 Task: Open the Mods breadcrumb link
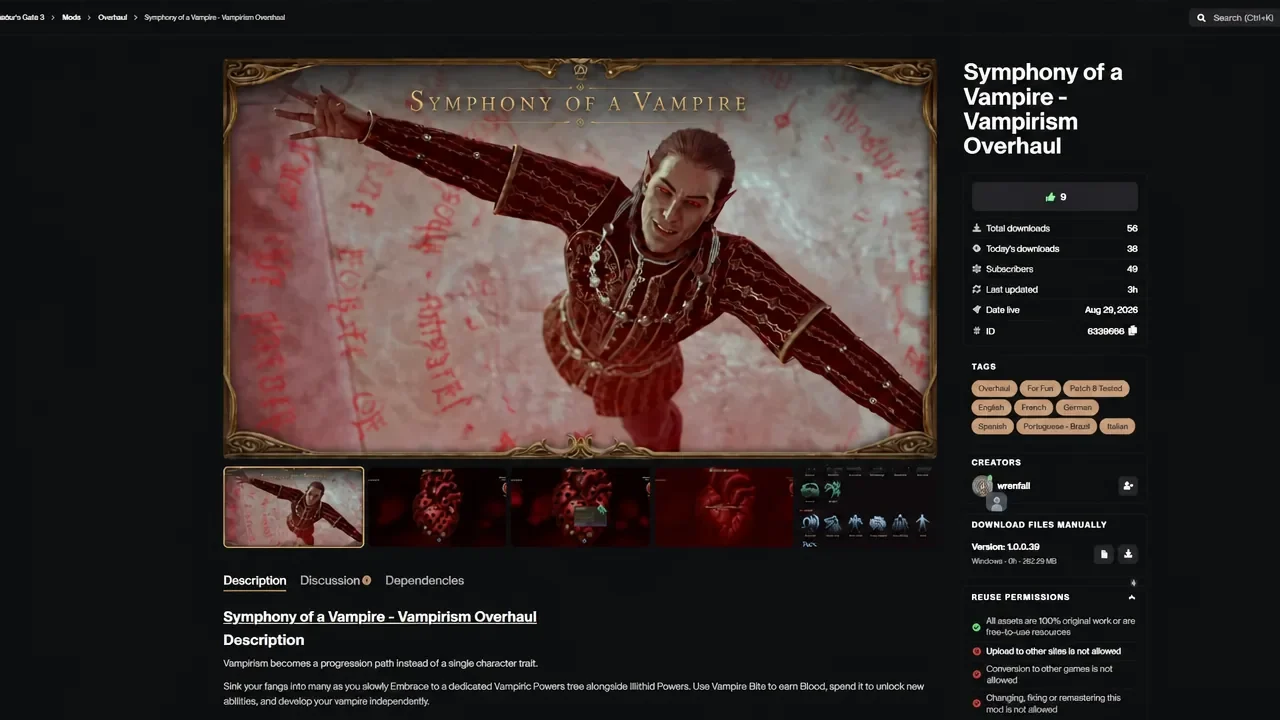[x=71, y=17]
